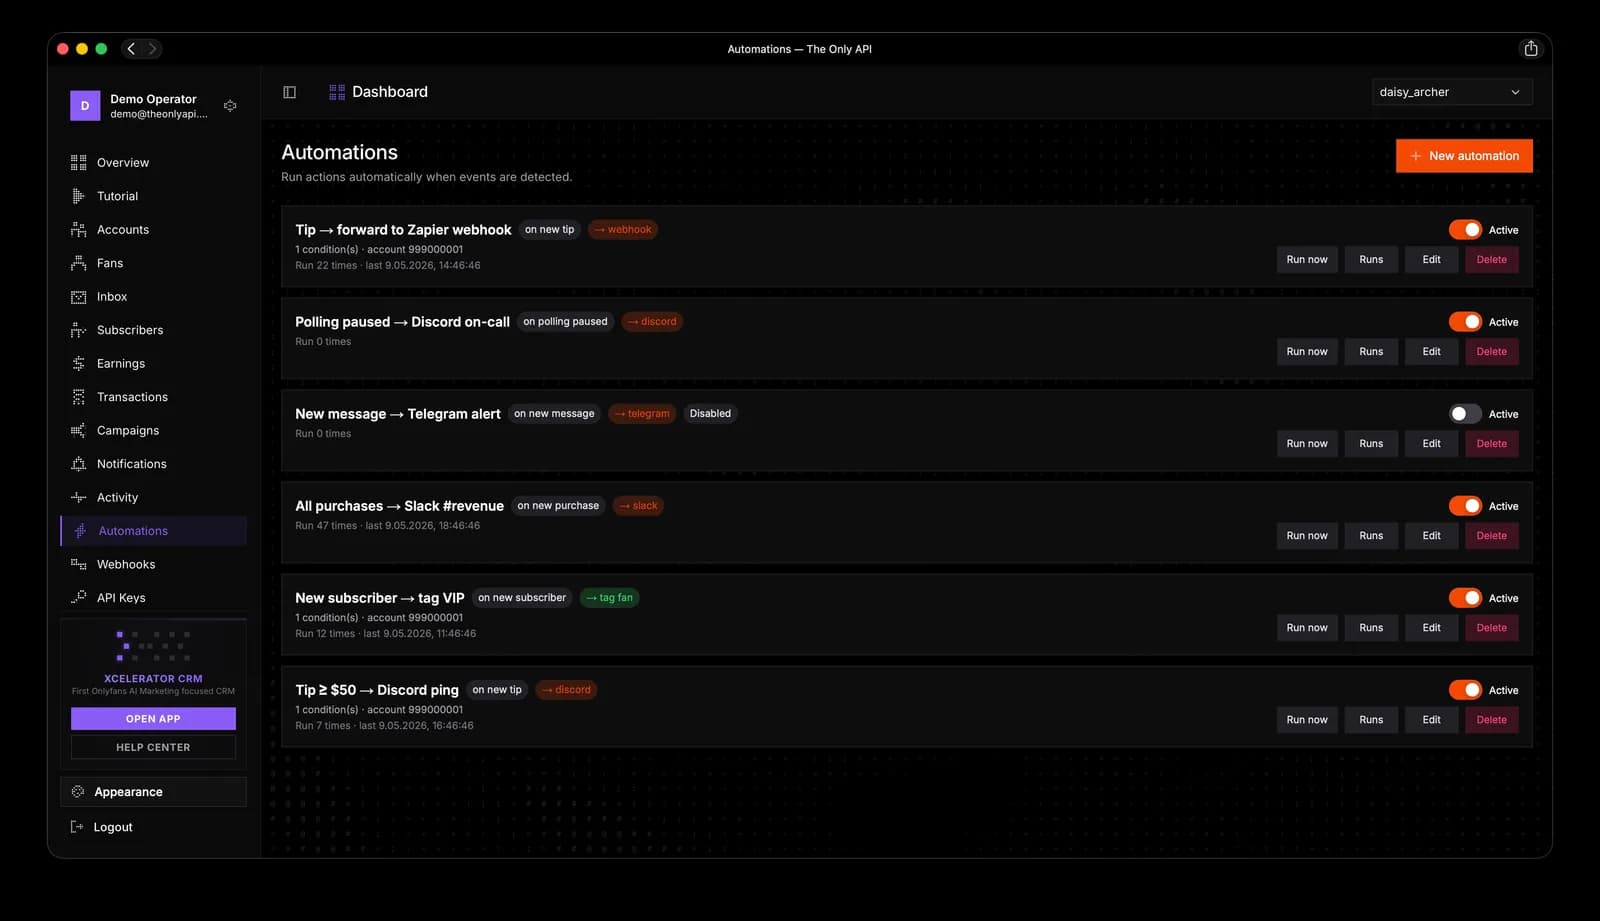The height and width of the screenshot is (921, 1600).
Task: View Runs for Polling paused Discord on-call
Action: click(1371, 352)
